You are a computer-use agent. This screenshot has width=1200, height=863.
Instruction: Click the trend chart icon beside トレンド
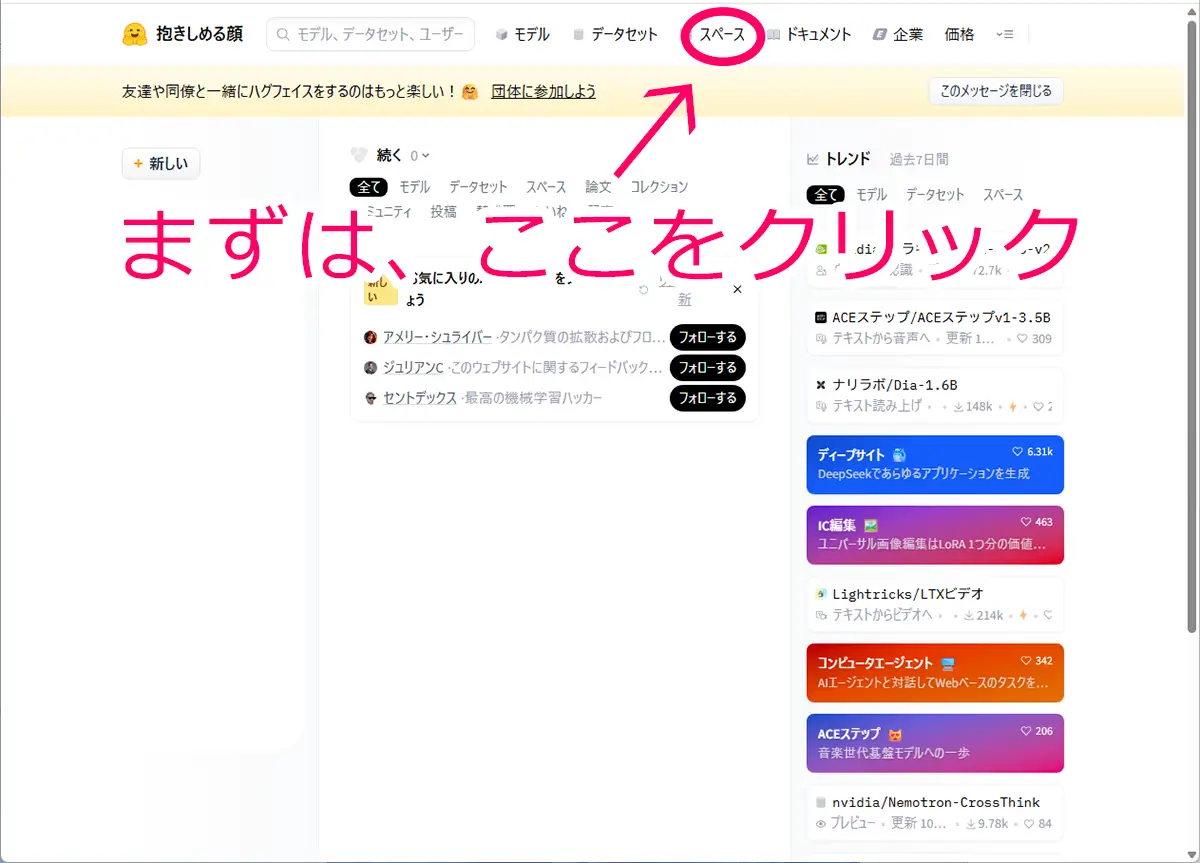pyautogui.click(x=813, y=159)
